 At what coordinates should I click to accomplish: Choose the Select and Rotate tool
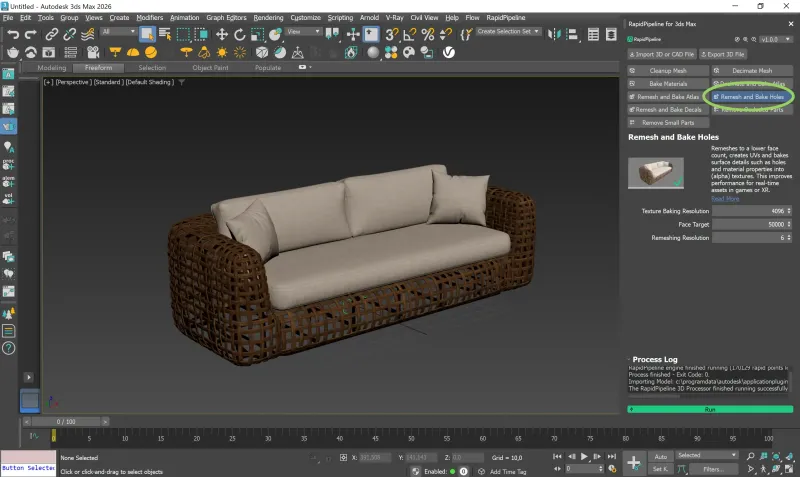(x=241, y=33)
